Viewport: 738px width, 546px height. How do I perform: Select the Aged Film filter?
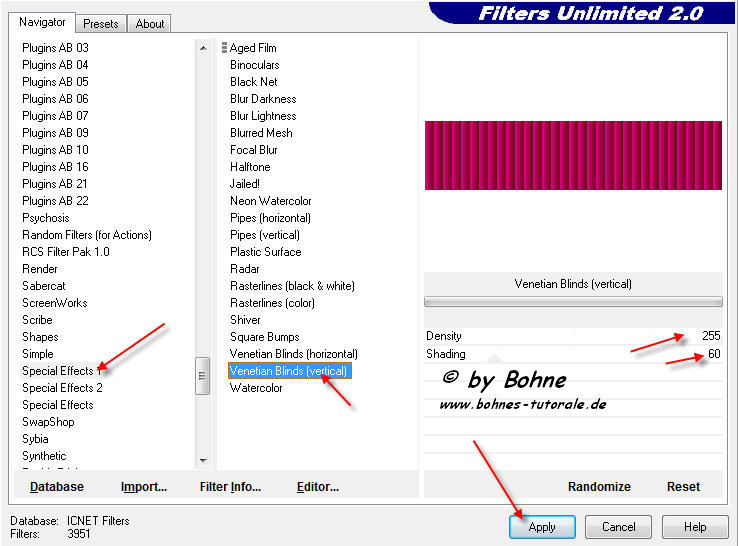[253, 48]
